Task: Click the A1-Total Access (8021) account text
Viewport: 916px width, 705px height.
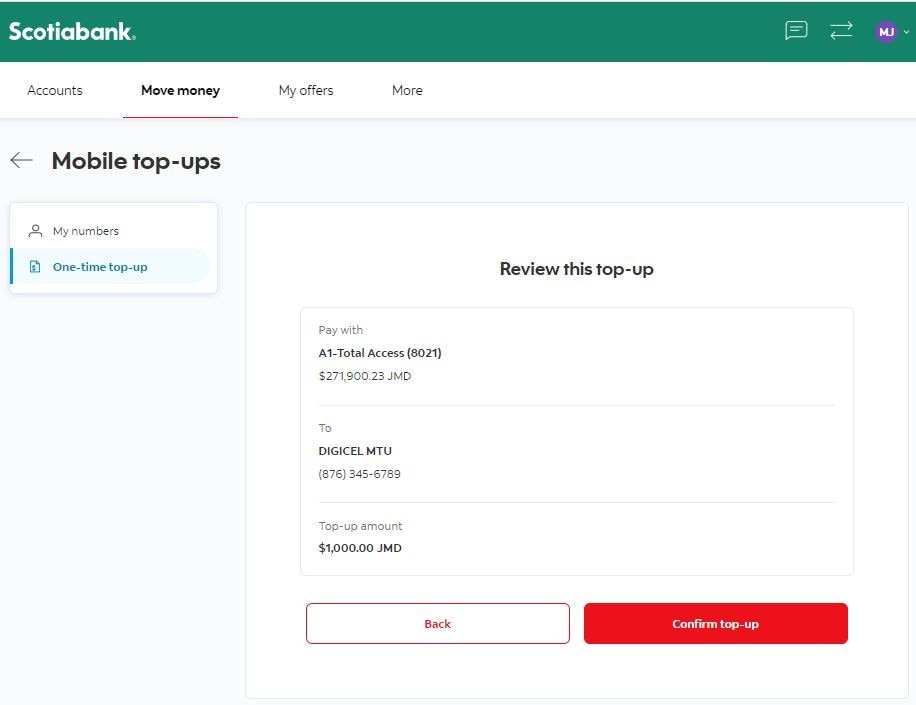Action: coord(380,353)
